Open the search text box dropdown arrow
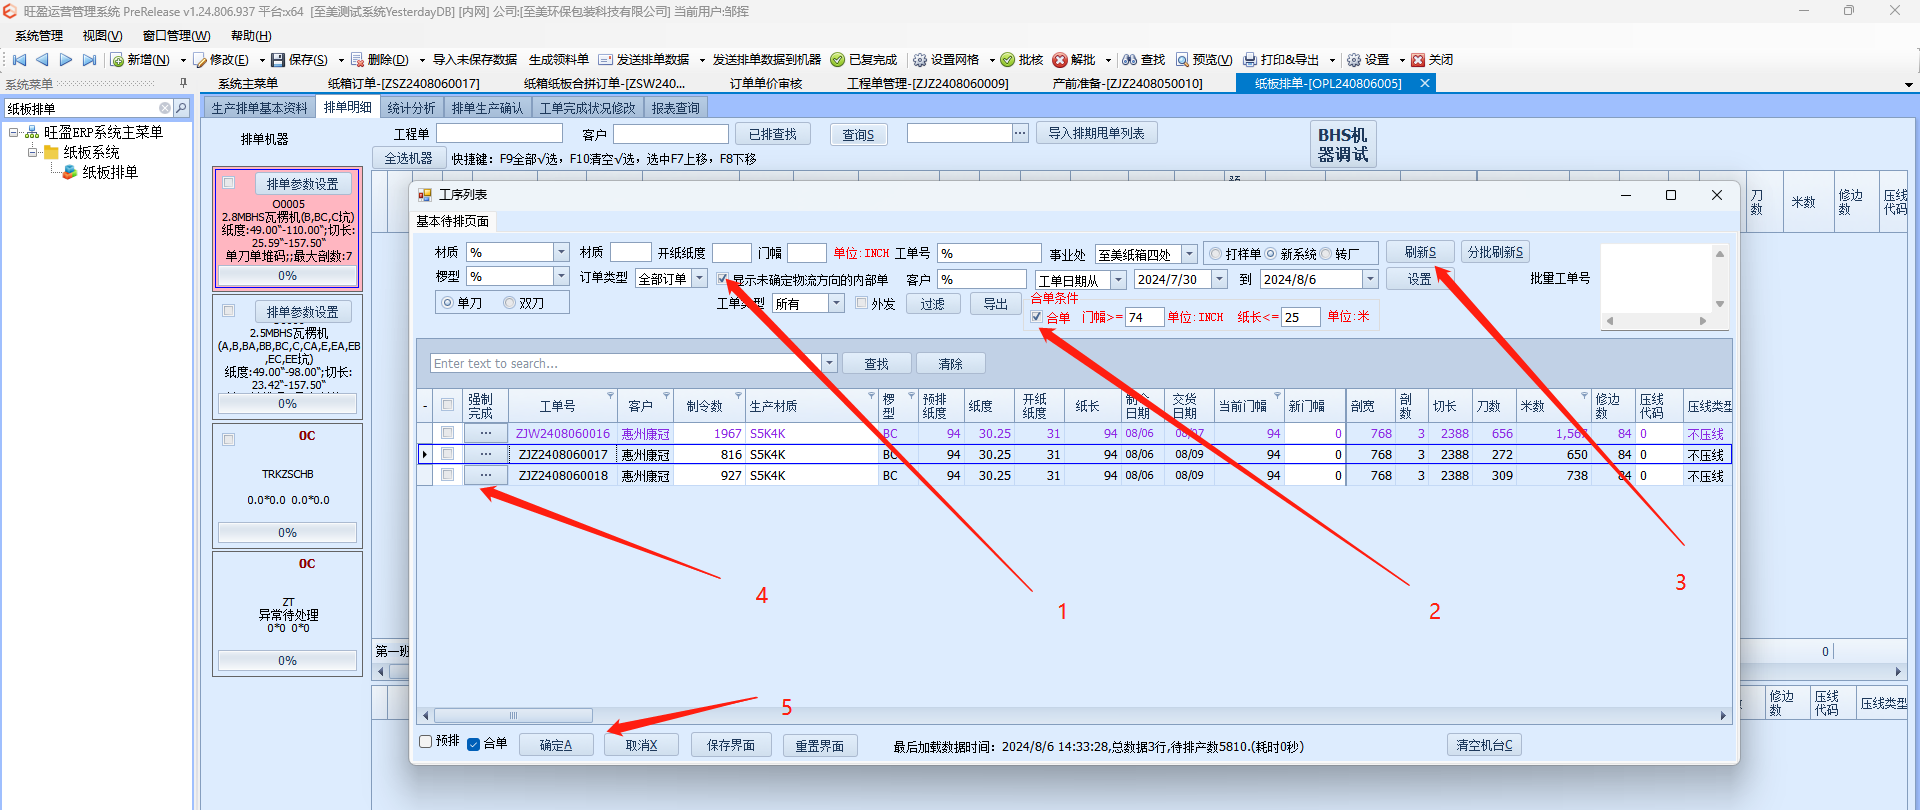 pos(829,363)
